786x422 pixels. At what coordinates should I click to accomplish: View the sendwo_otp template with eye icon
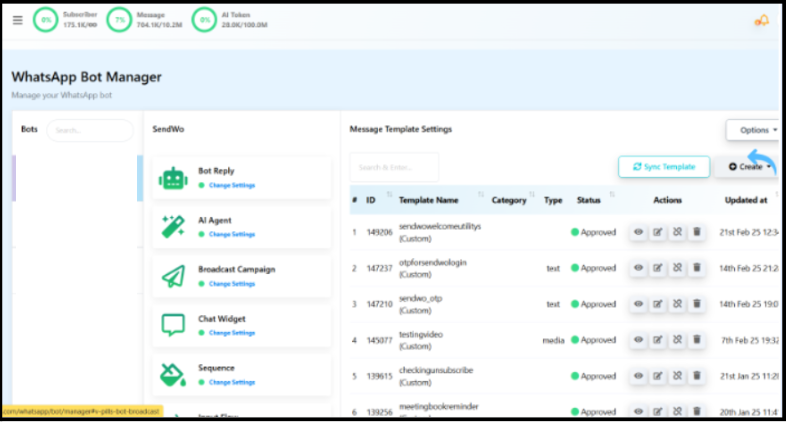click(638, 304)
